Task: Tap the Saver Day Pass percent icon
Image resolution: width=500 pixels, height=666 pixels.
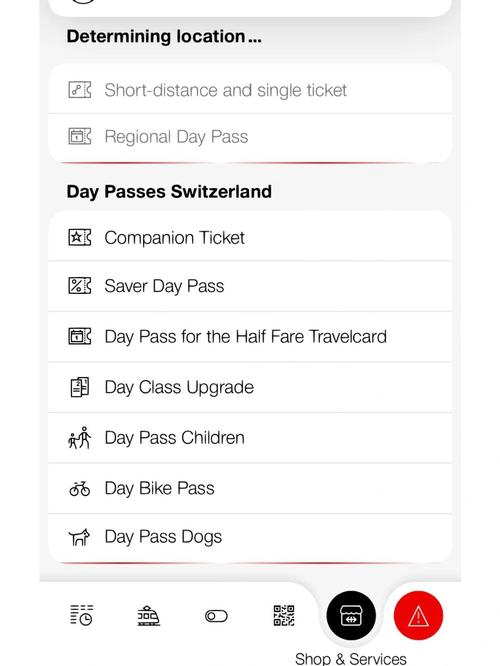Action: pos(80,285)
